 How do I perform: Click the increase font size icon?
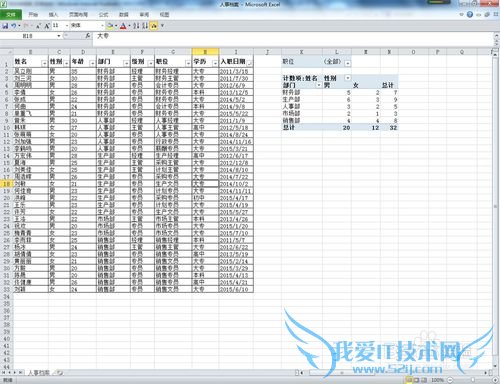47,26
